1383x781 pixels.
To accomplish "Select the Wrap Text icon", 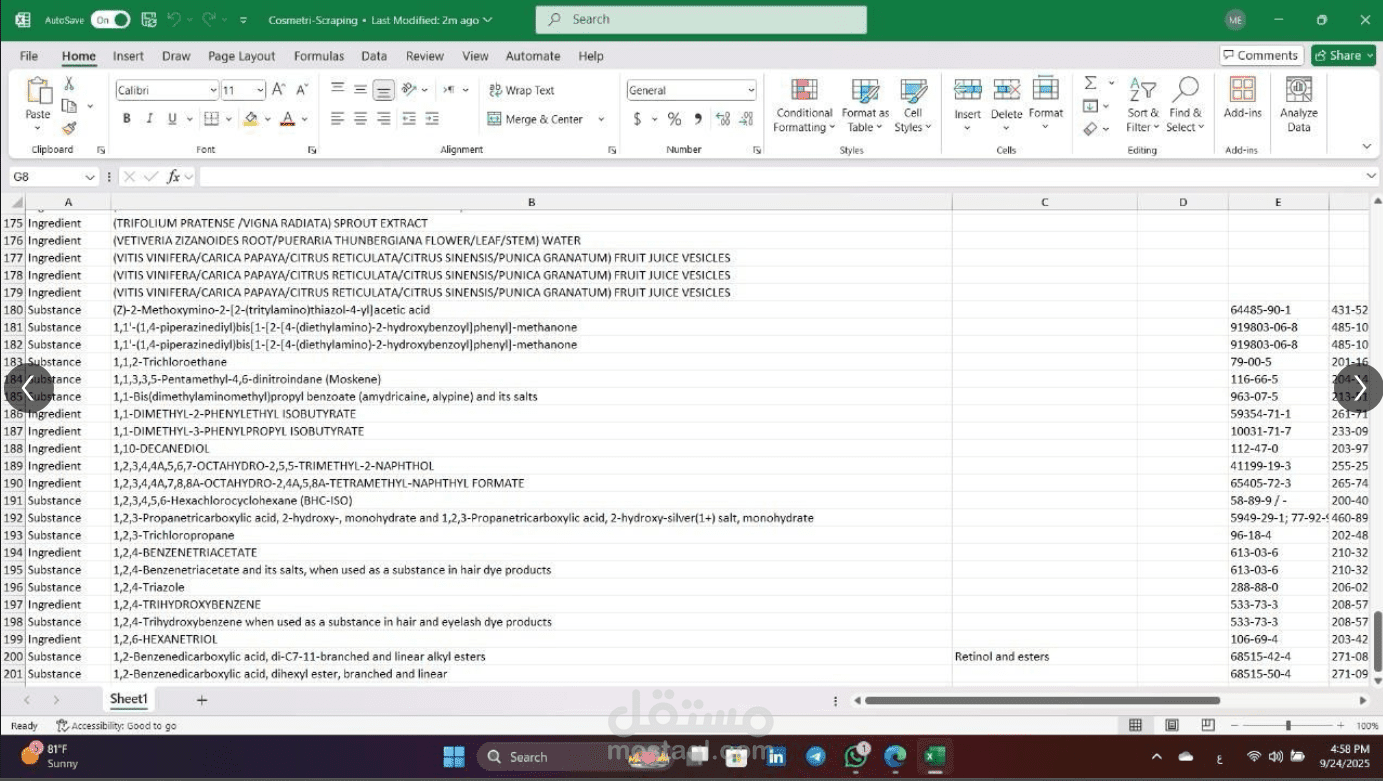I will coord(494,90).
